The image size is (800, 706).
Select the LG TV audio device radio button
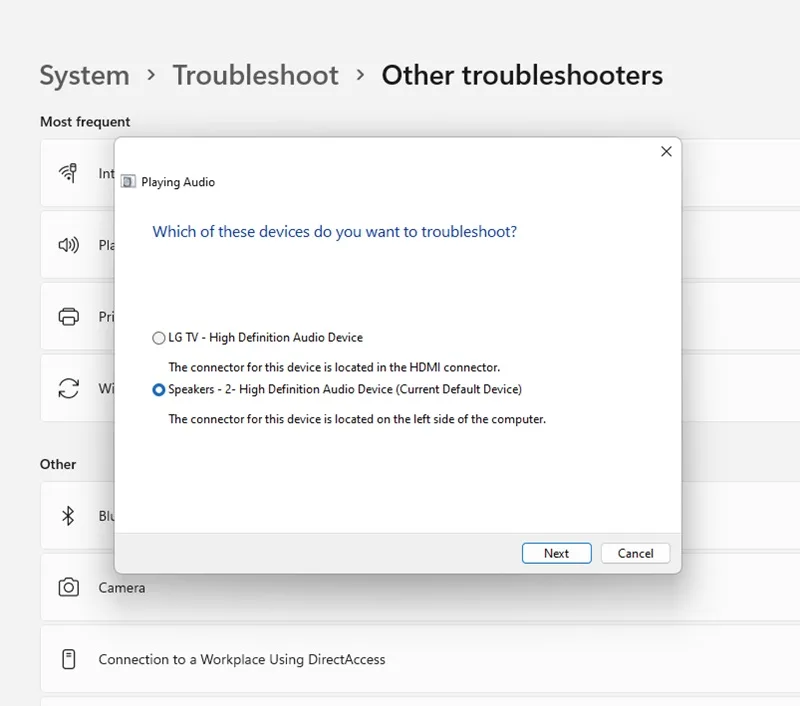[x=159, y=338]
